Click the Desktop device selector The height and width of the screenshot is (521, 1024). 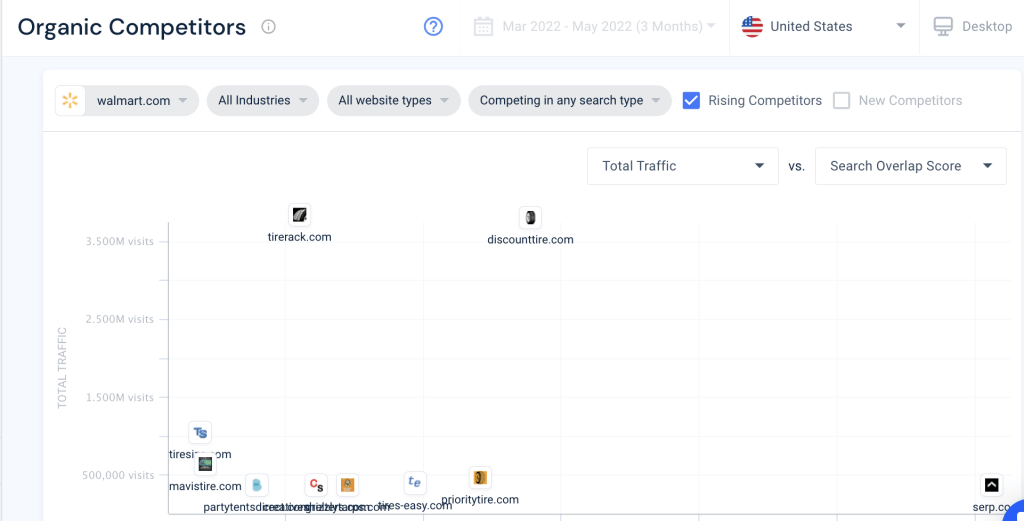click(972, 27)
